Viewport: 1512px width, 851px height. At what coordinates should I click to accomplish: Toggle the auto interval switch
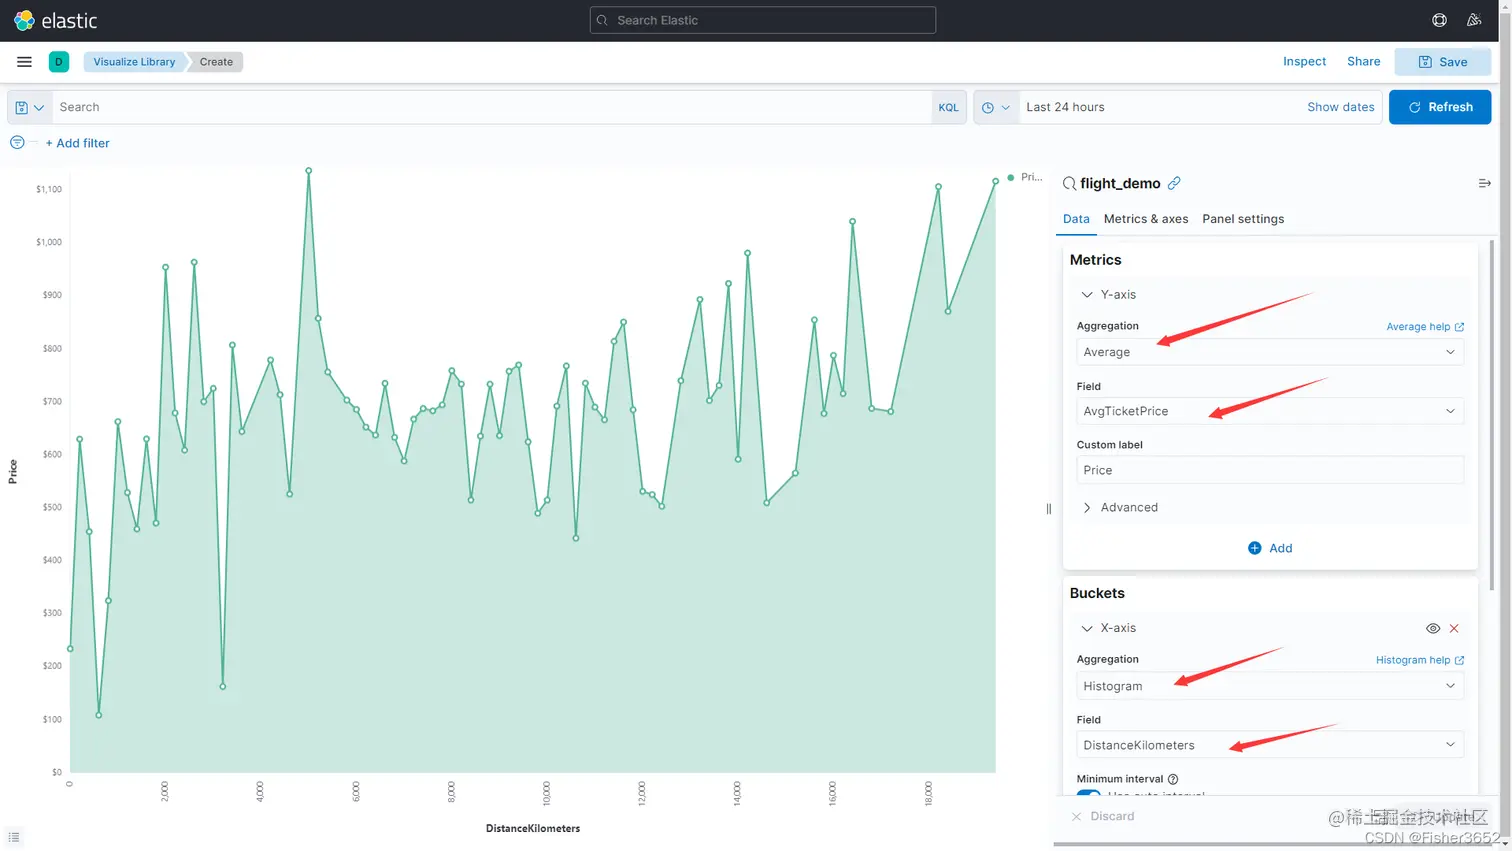[x=1088, y=794]
